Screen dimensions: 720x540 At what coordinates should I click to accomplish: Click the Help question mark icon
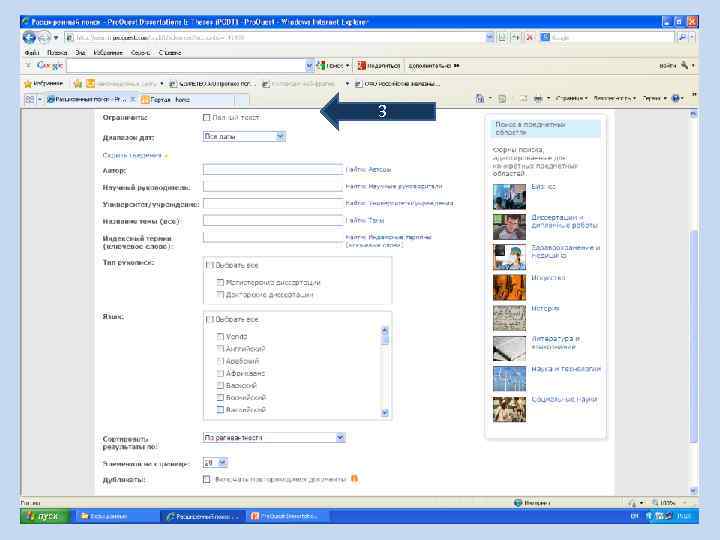tap(675, 98)
